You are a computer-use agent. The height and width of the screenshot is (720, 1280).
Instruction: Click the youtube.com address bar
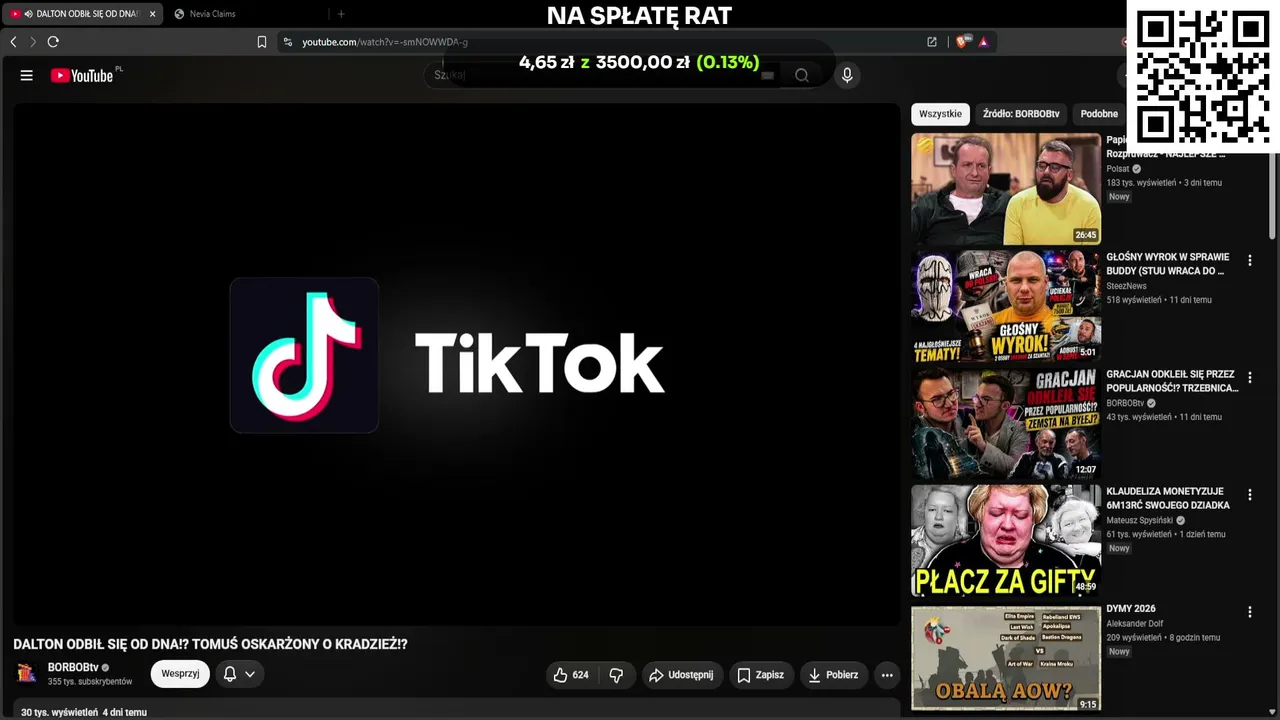[600, 42]
